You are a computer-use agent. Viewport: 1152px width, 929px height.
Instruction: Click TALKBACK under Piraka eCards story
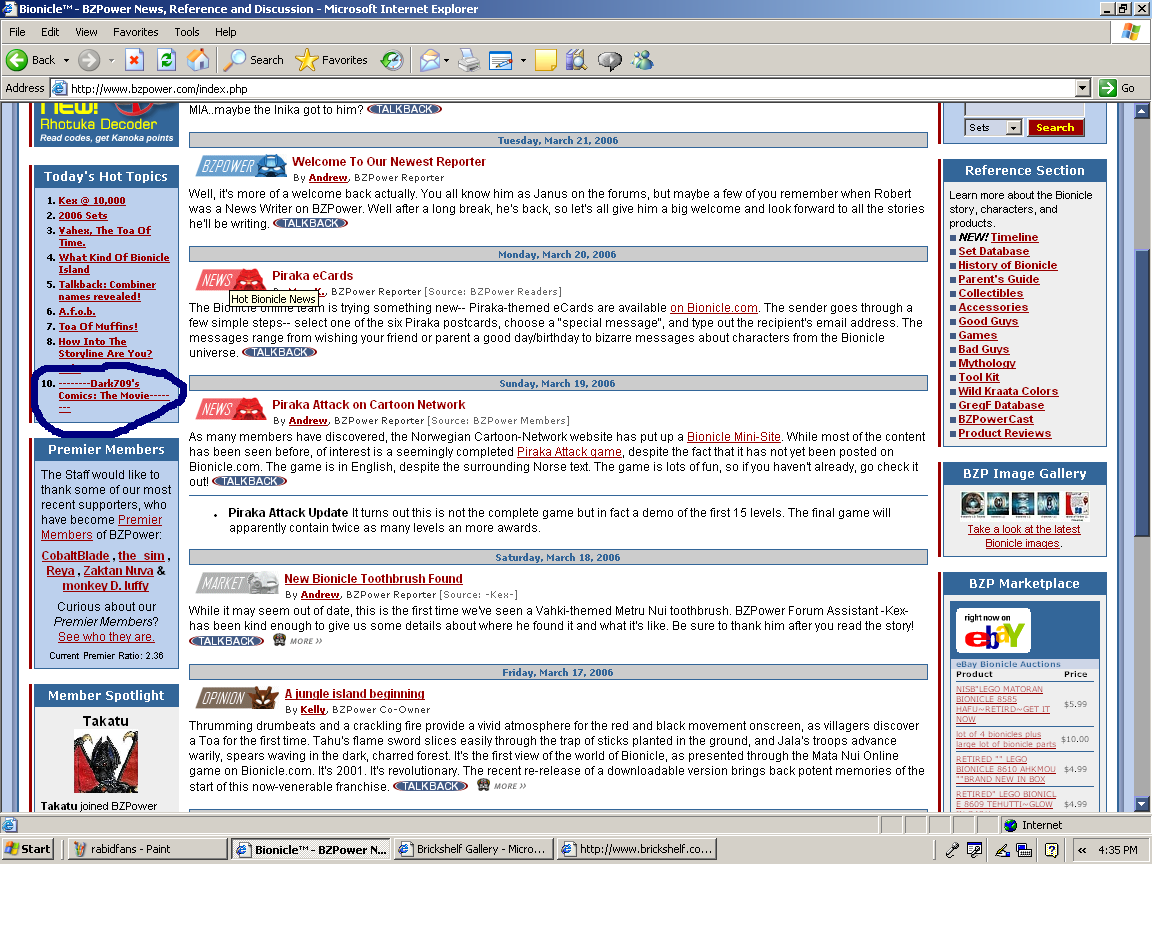279,352
